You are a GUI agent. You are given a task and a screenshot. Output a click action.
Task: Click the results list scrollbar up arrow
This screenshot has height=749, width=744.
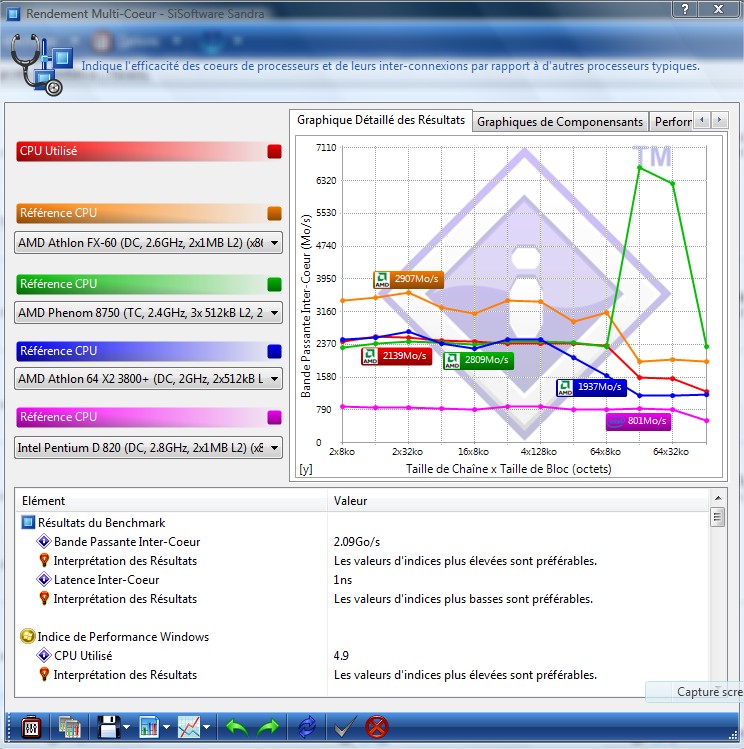pos(717,498)
